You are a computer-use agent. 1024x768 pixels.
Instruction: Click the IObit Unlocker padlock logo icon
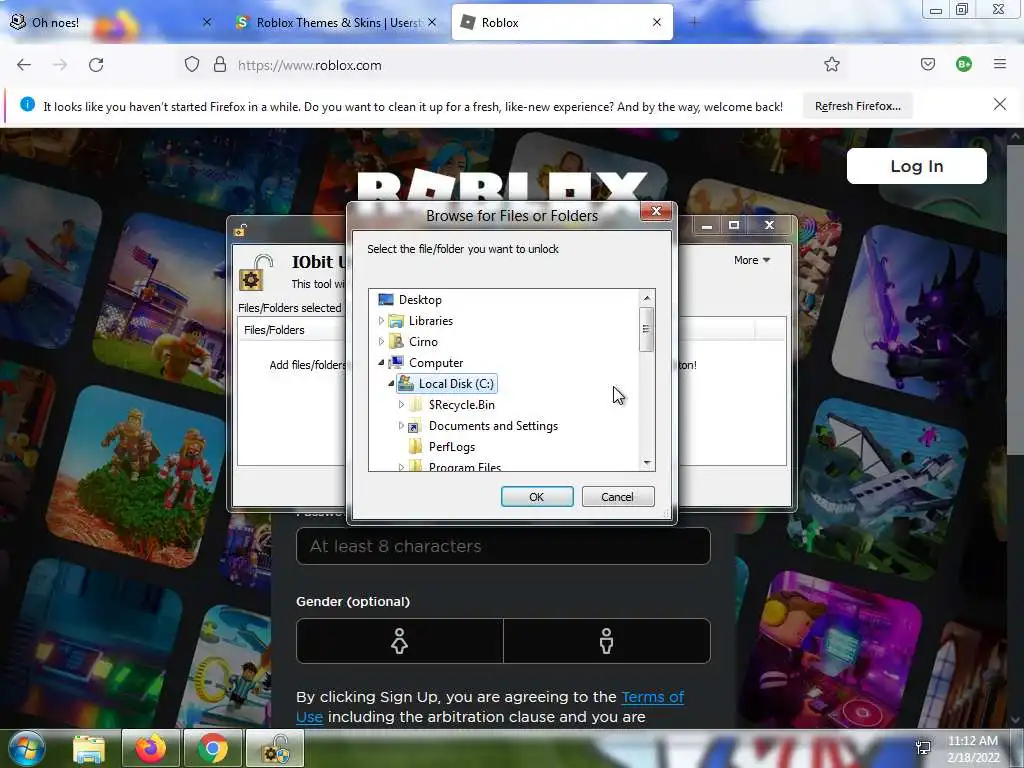255,272
